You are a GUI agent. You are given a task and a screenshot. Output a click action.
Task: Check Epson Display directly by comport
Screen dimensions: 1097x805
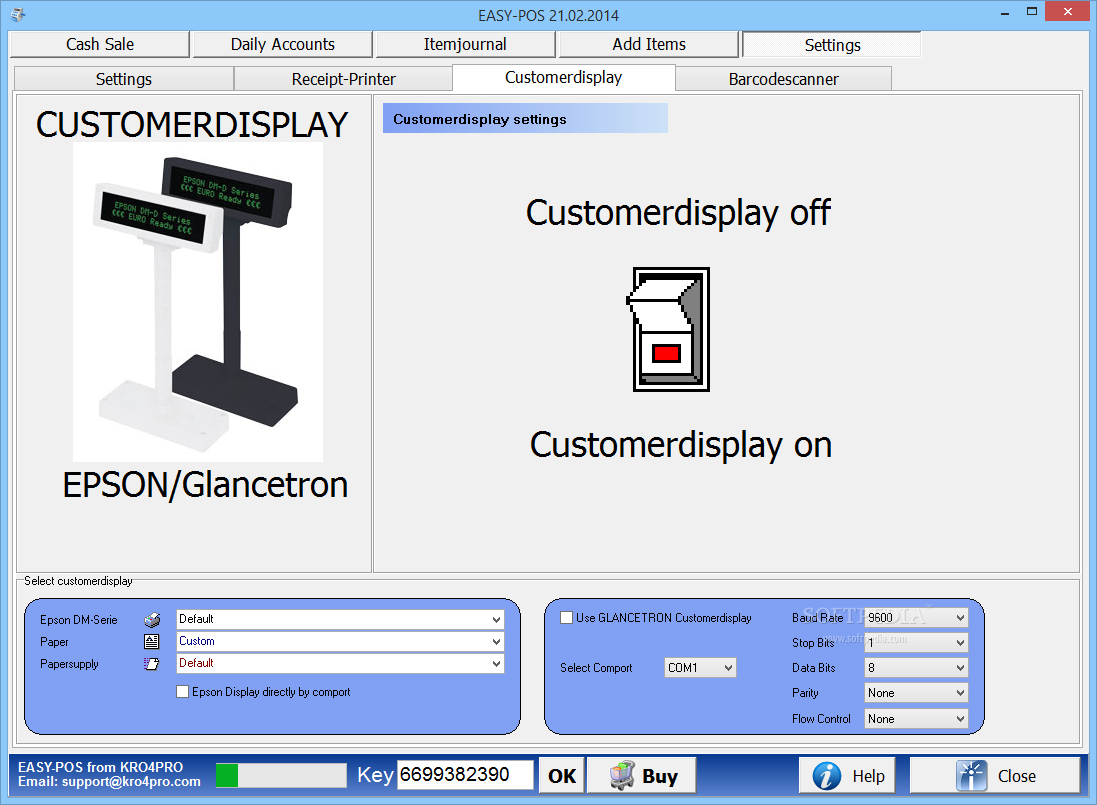tap(183, 692)
